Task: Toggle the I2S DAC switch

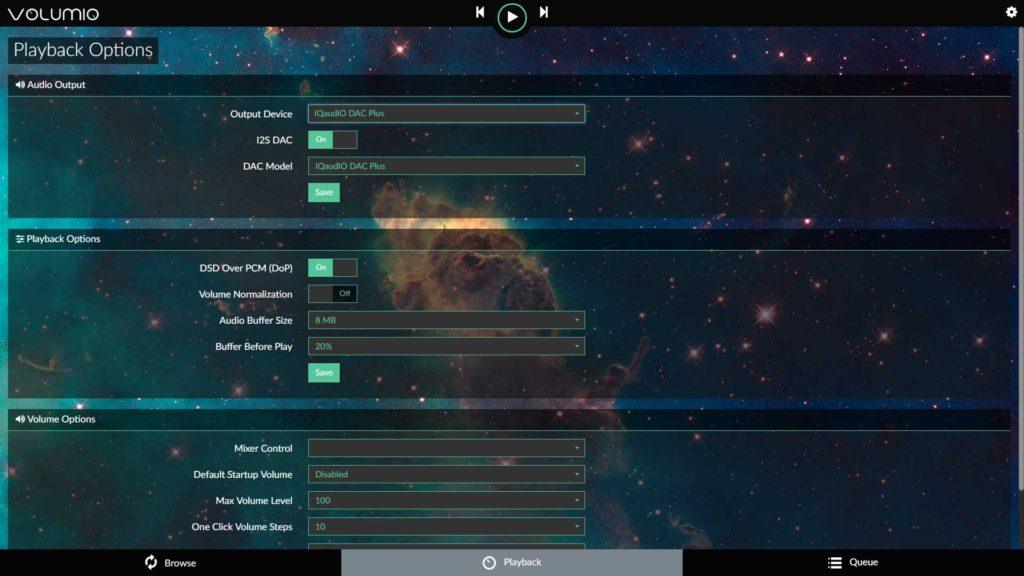Action: (x=332, y=140)
